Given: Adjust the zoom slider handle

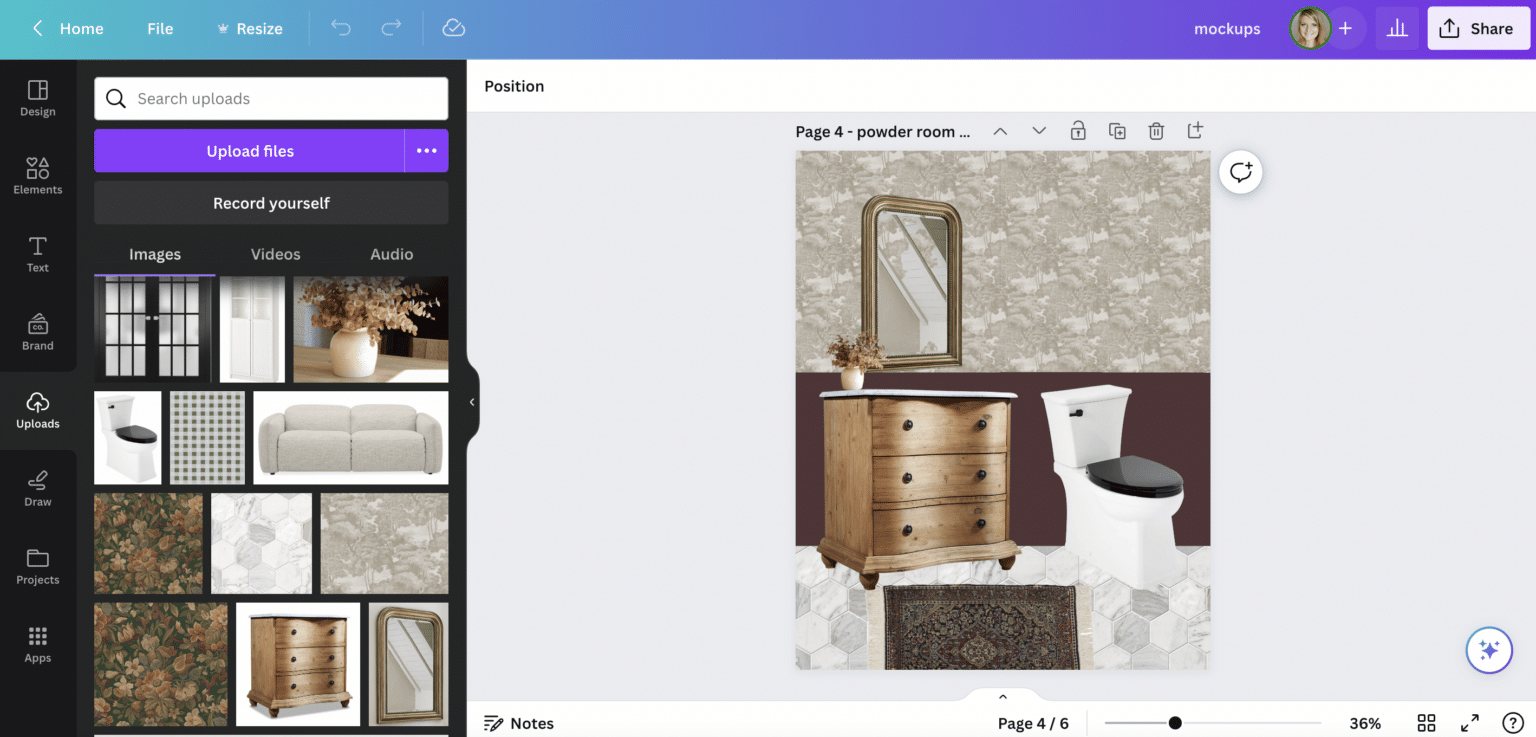Looking at the screenshot, I should (x=1175, y=723).
